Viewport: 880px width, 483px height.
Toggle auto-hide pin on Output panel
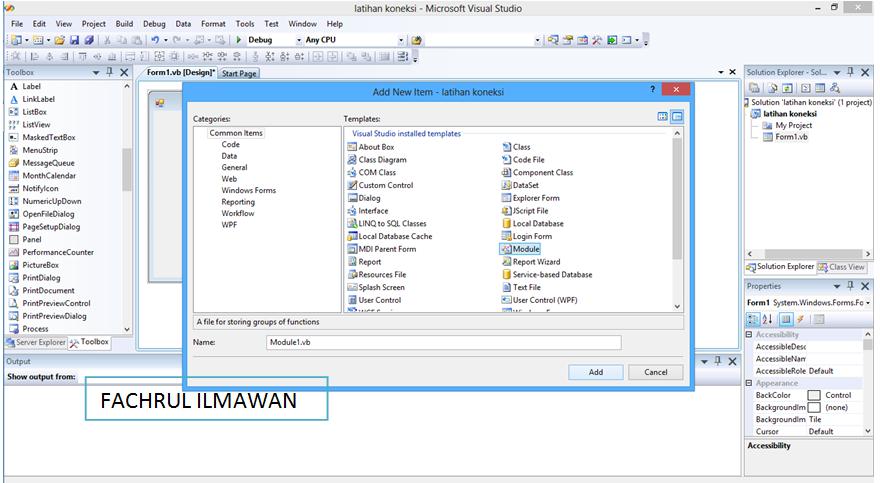click(x=718, y=361)
